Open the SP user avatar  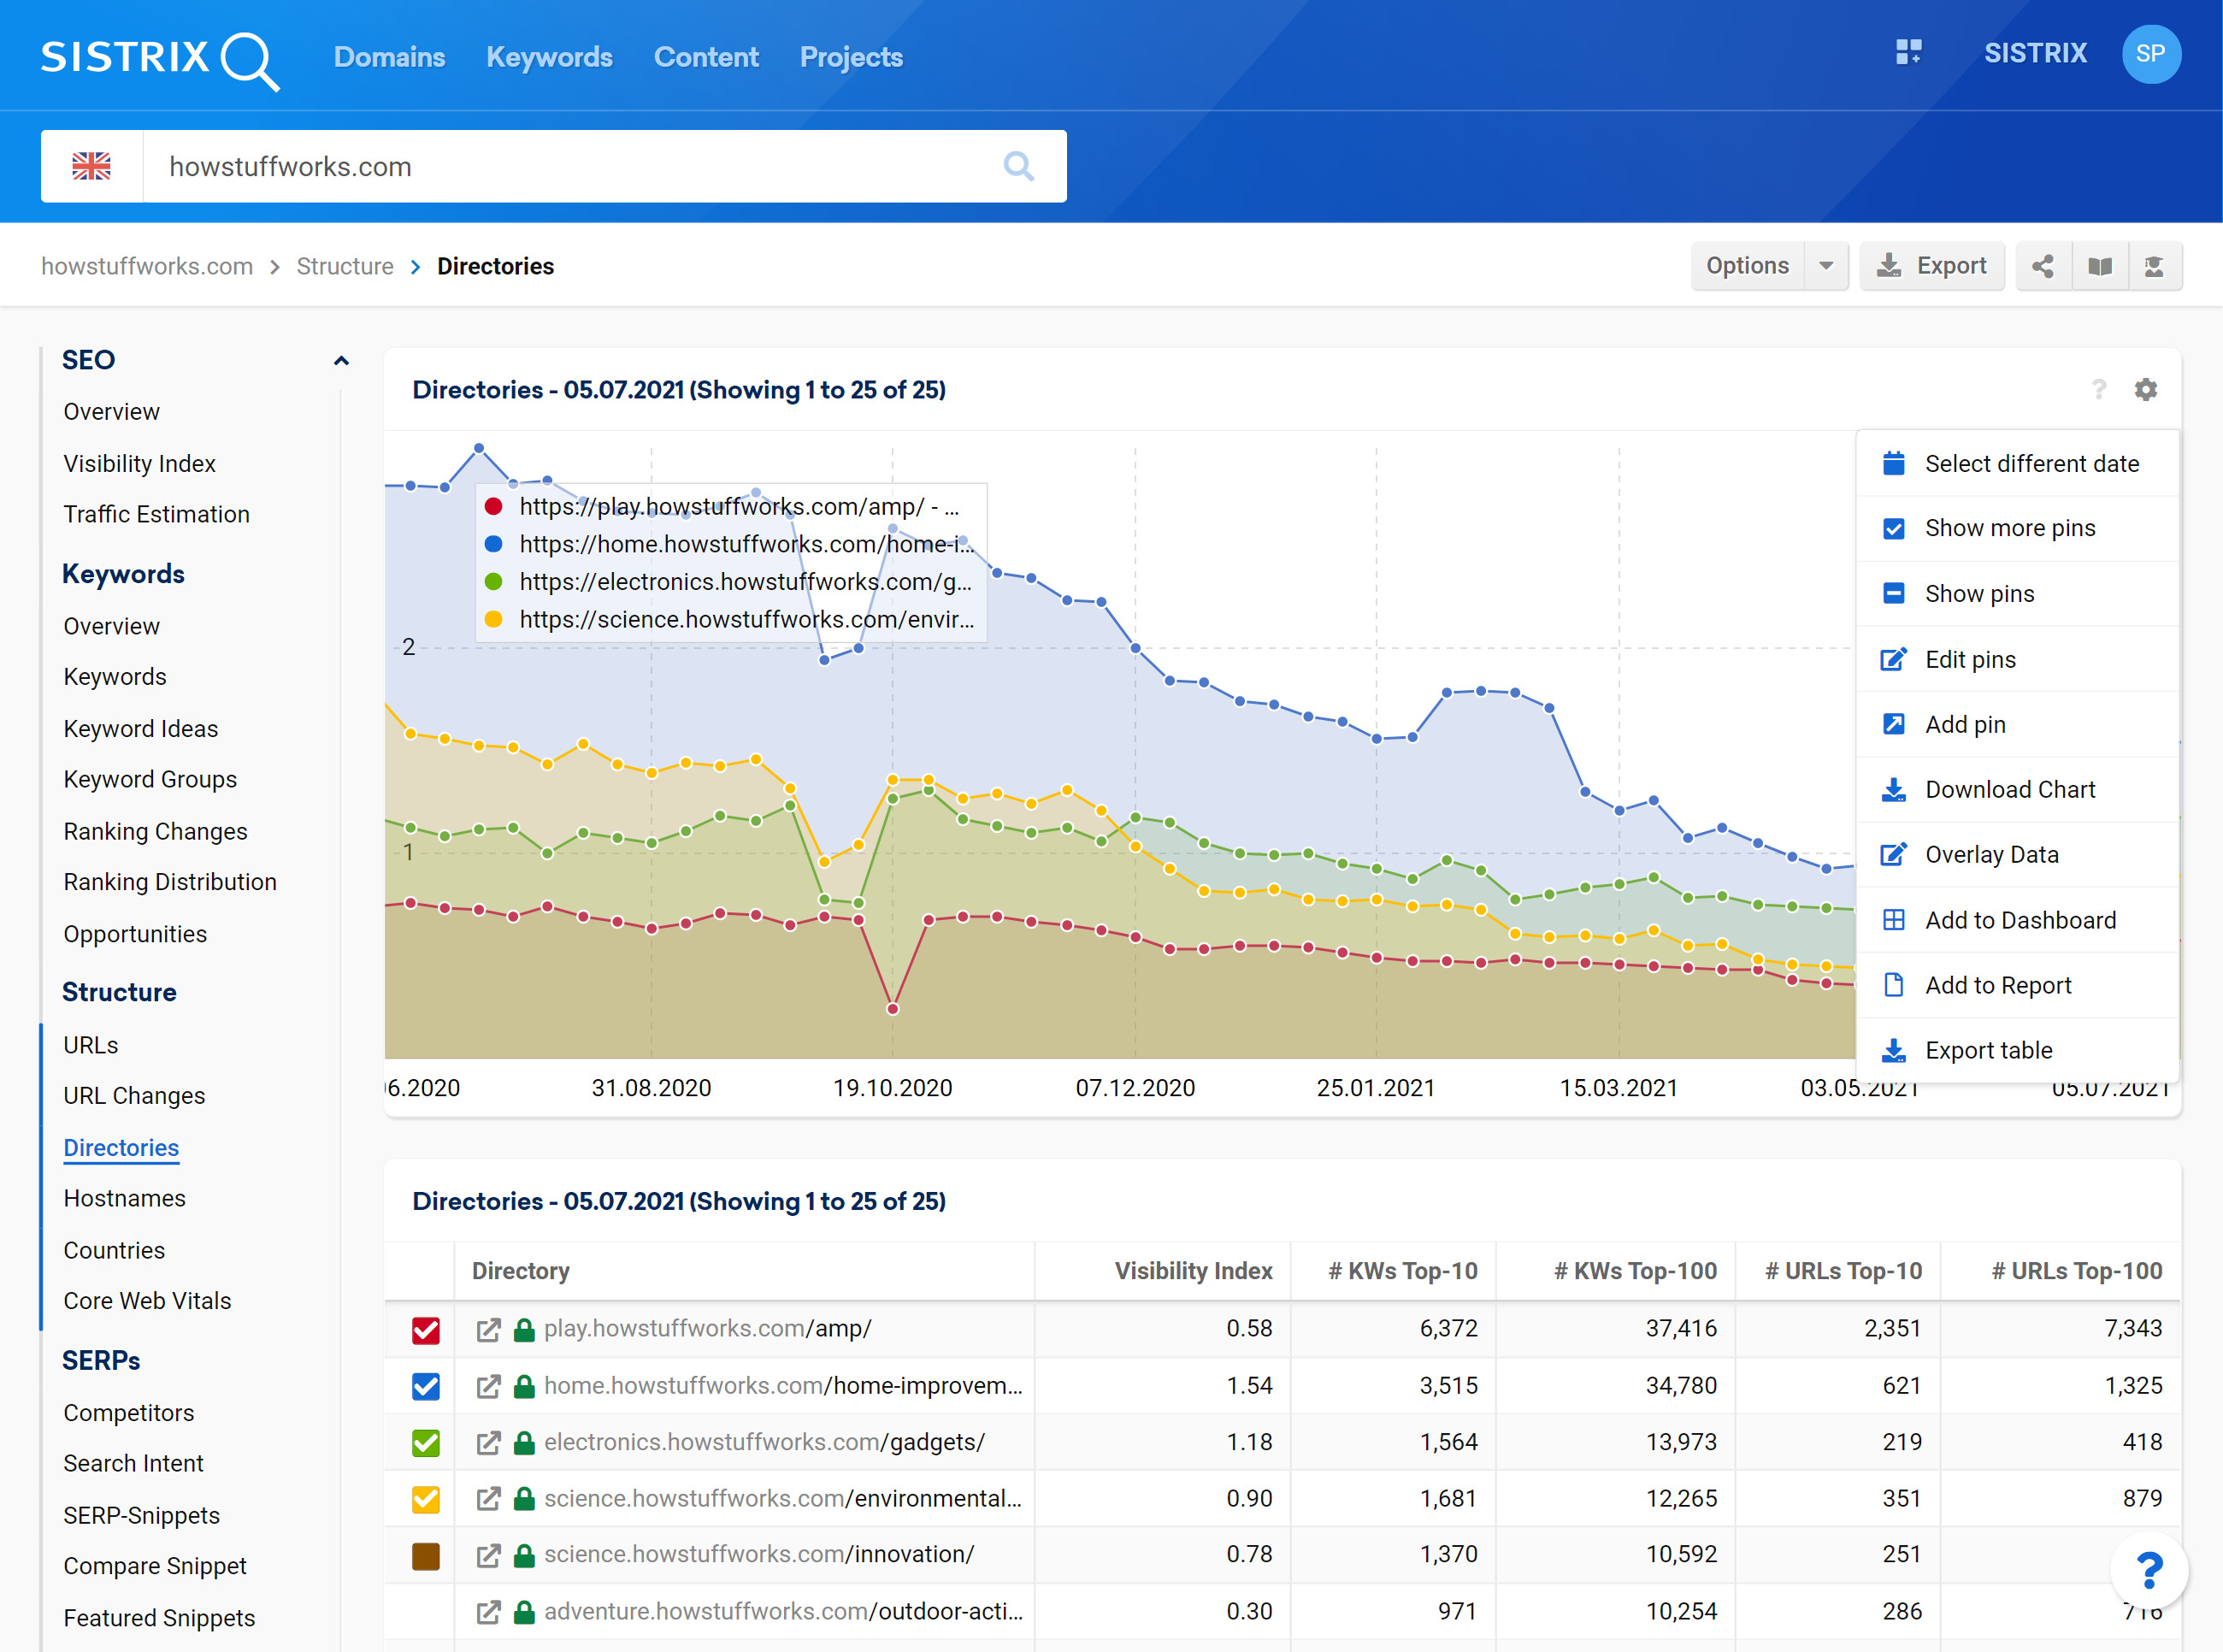(x=2151, y=54)
